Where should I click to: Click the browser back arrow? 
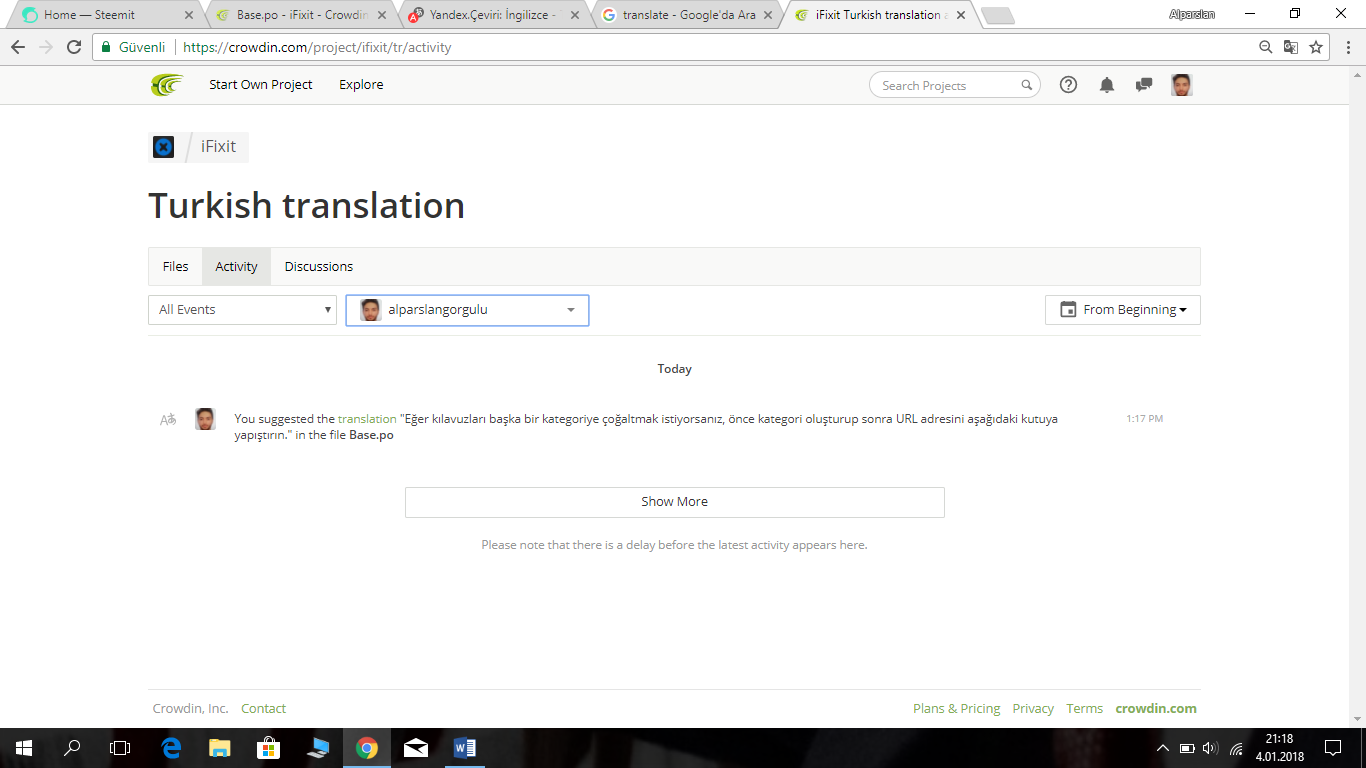tap(18, 47)
